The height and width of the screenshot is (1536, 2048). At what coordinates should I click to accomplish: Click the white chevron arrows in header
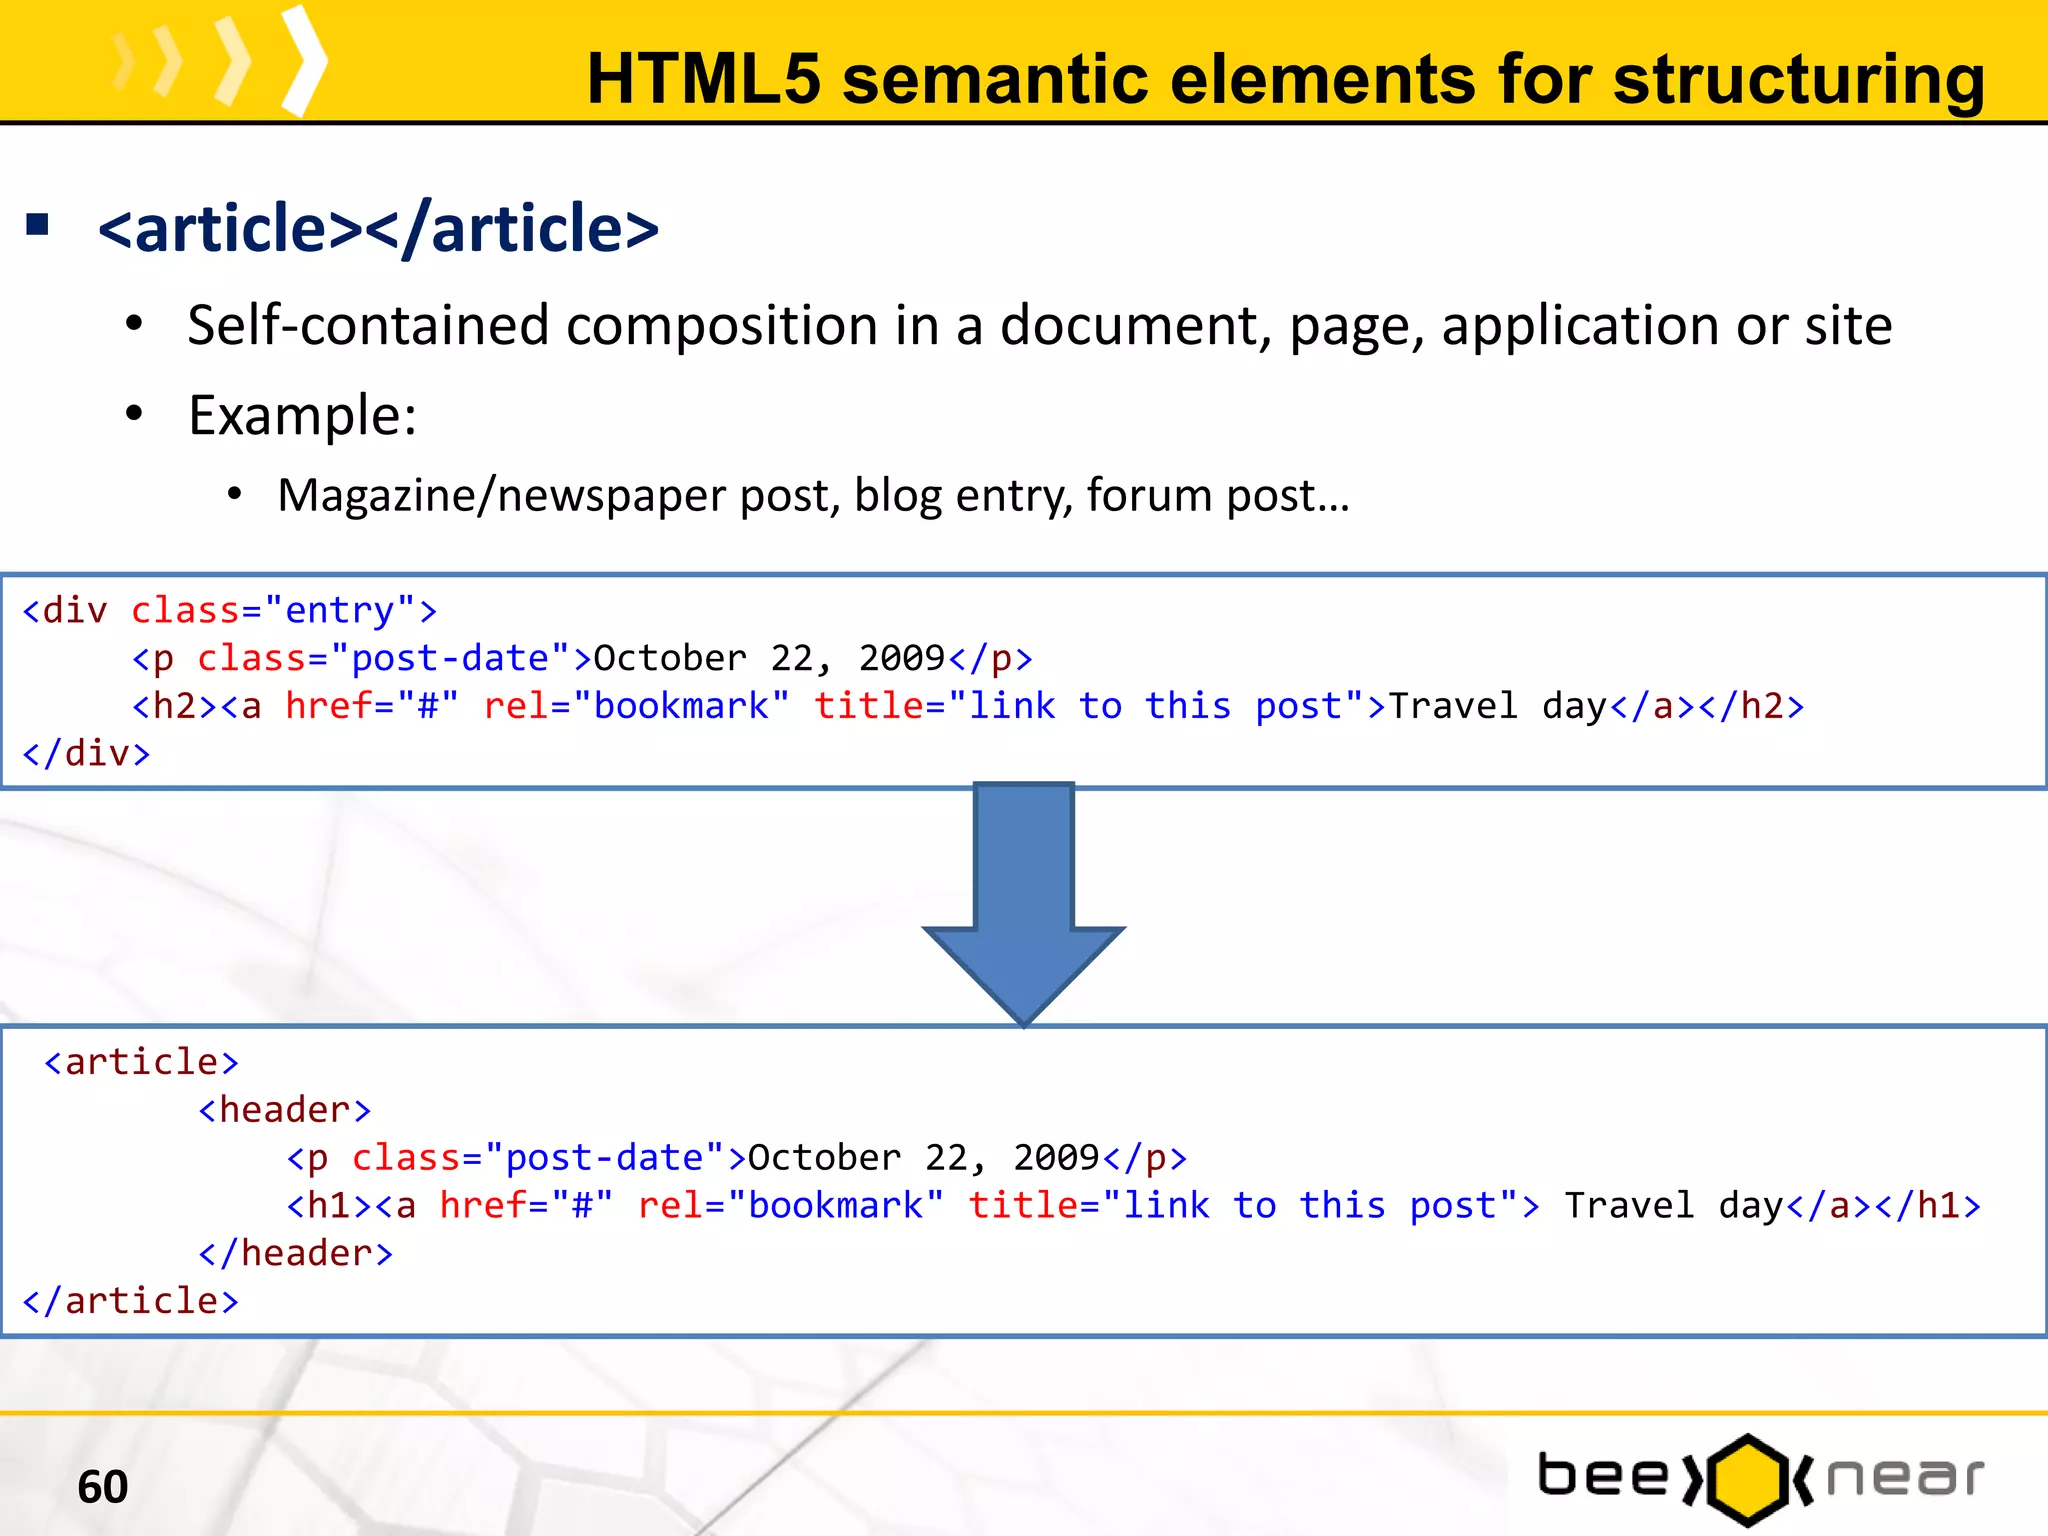220,60
